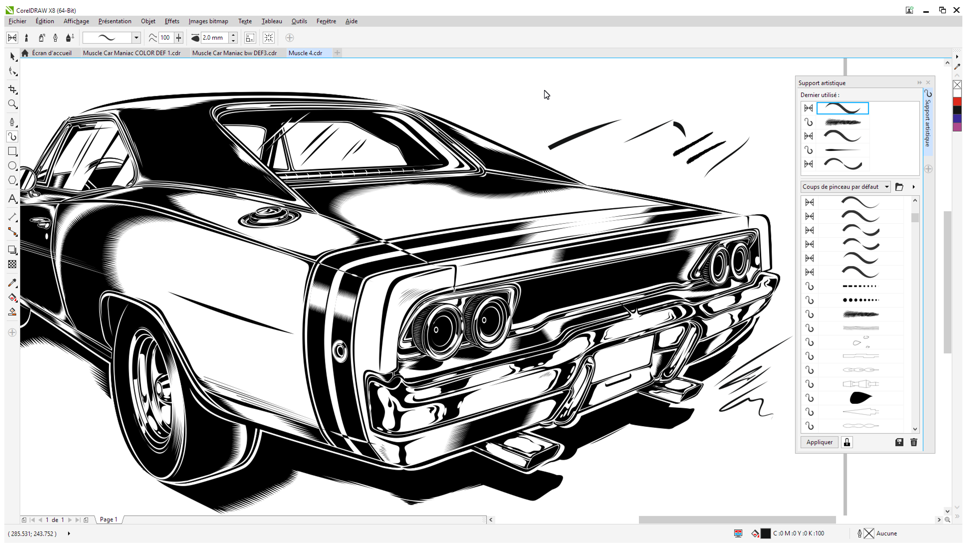The width and height of the screenshot is (966, 549).
Task: Select the Pick tool in toolbox
Action: pos(12,57)
